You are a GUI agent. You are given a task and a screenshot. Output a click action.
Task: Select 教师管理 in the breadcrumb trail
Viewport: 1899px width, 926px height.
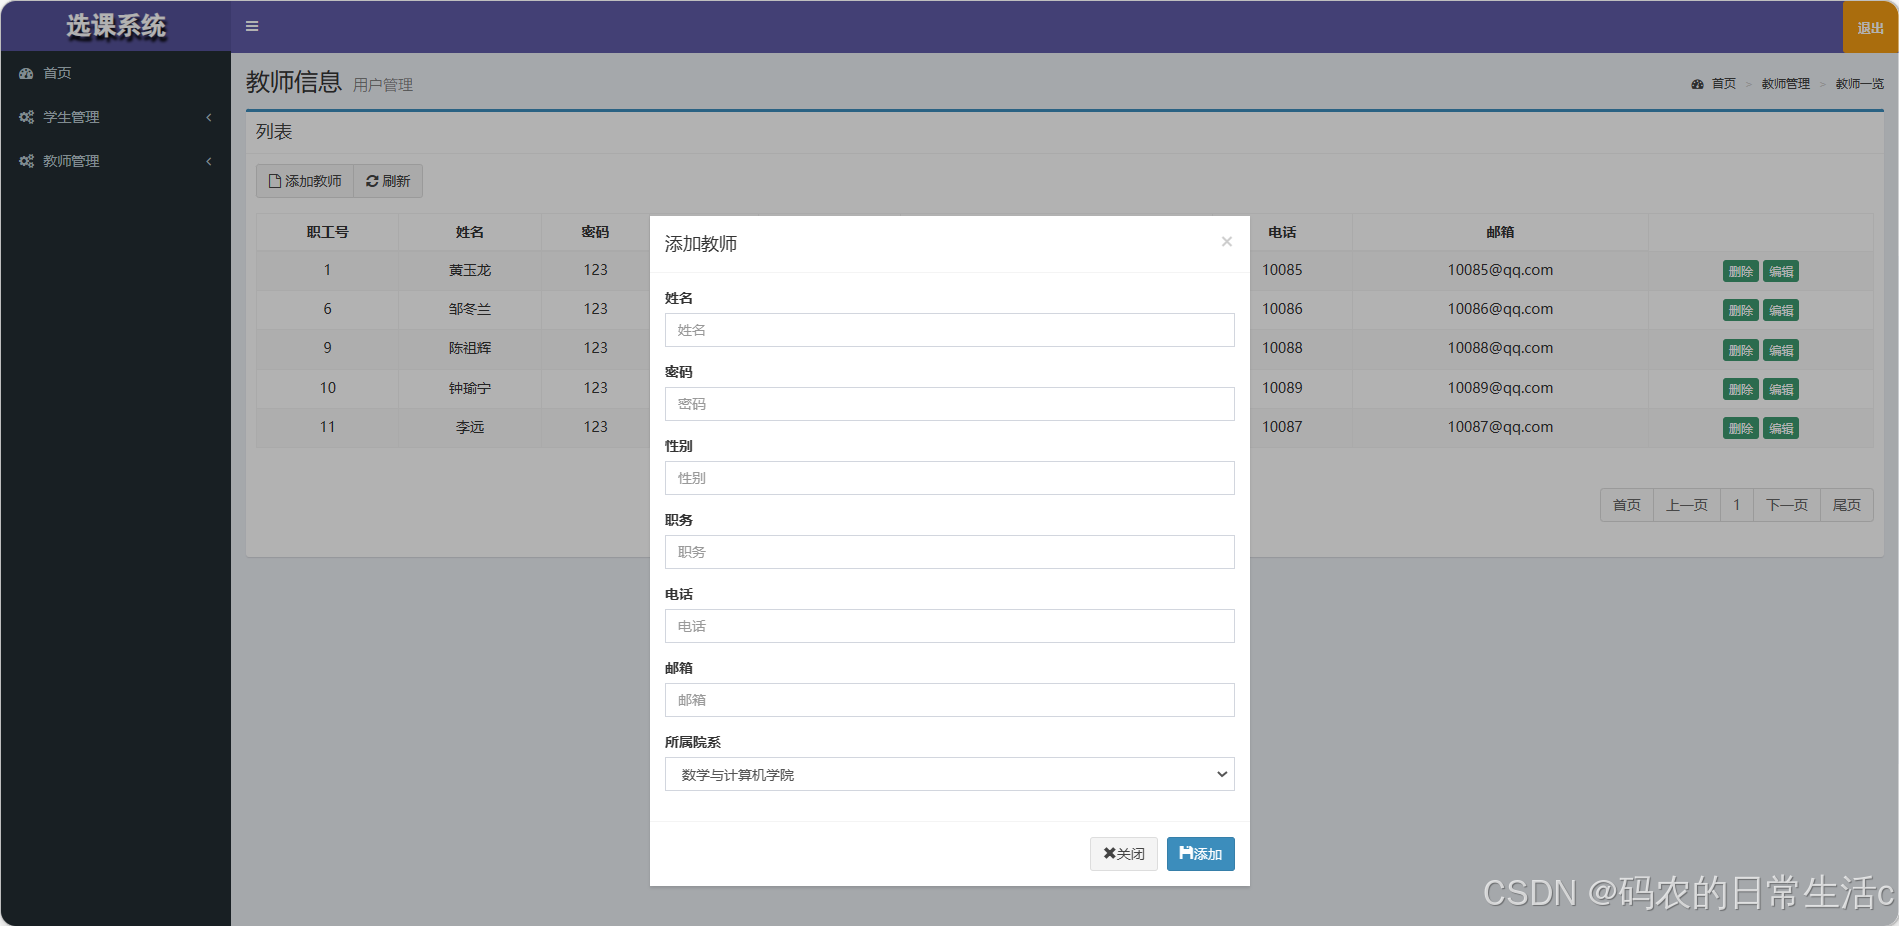coord(1784,83)
